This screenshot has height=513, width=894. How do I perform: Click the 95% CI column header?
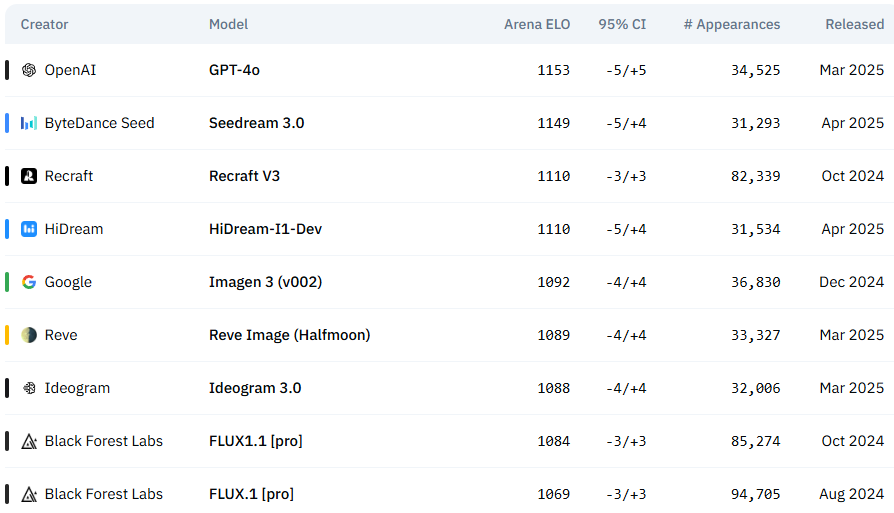(622, 25)
